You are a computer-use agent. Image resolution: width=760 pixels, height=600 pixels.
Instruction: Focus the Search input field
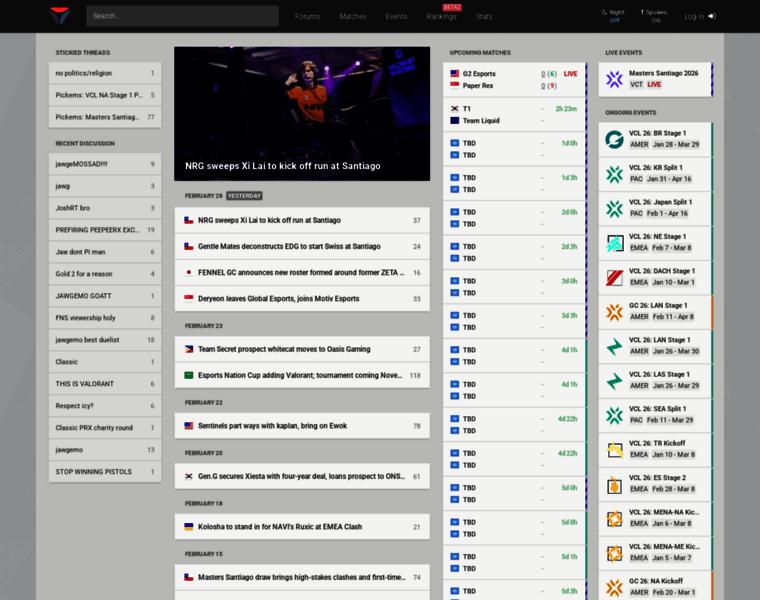(x=182, y=16)
